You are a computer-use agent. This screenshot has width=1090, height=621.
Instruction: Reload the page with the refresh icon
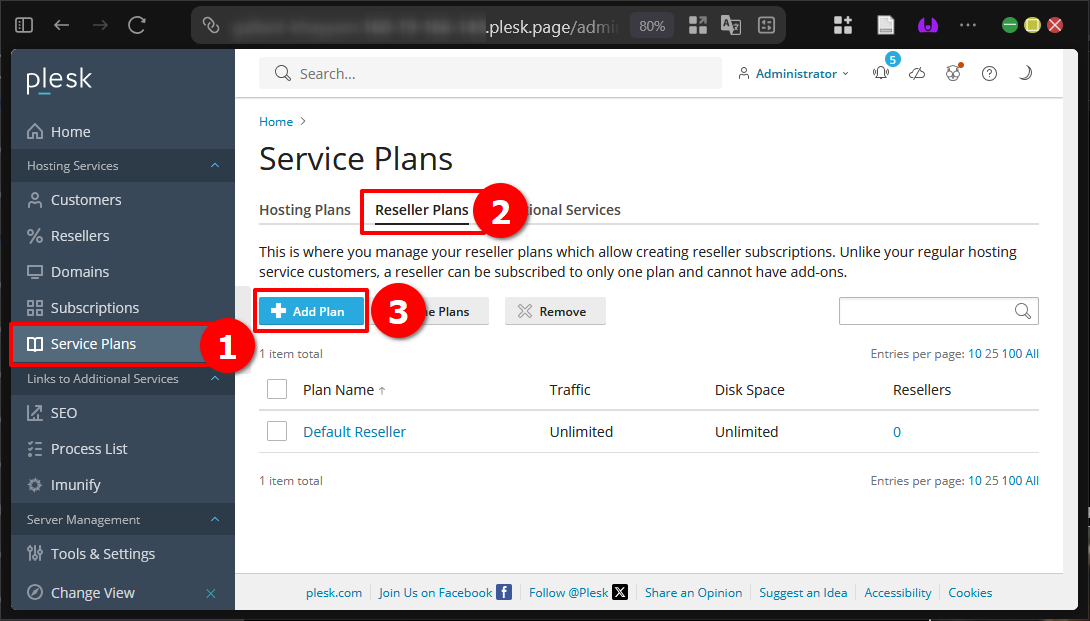(137, 26)
